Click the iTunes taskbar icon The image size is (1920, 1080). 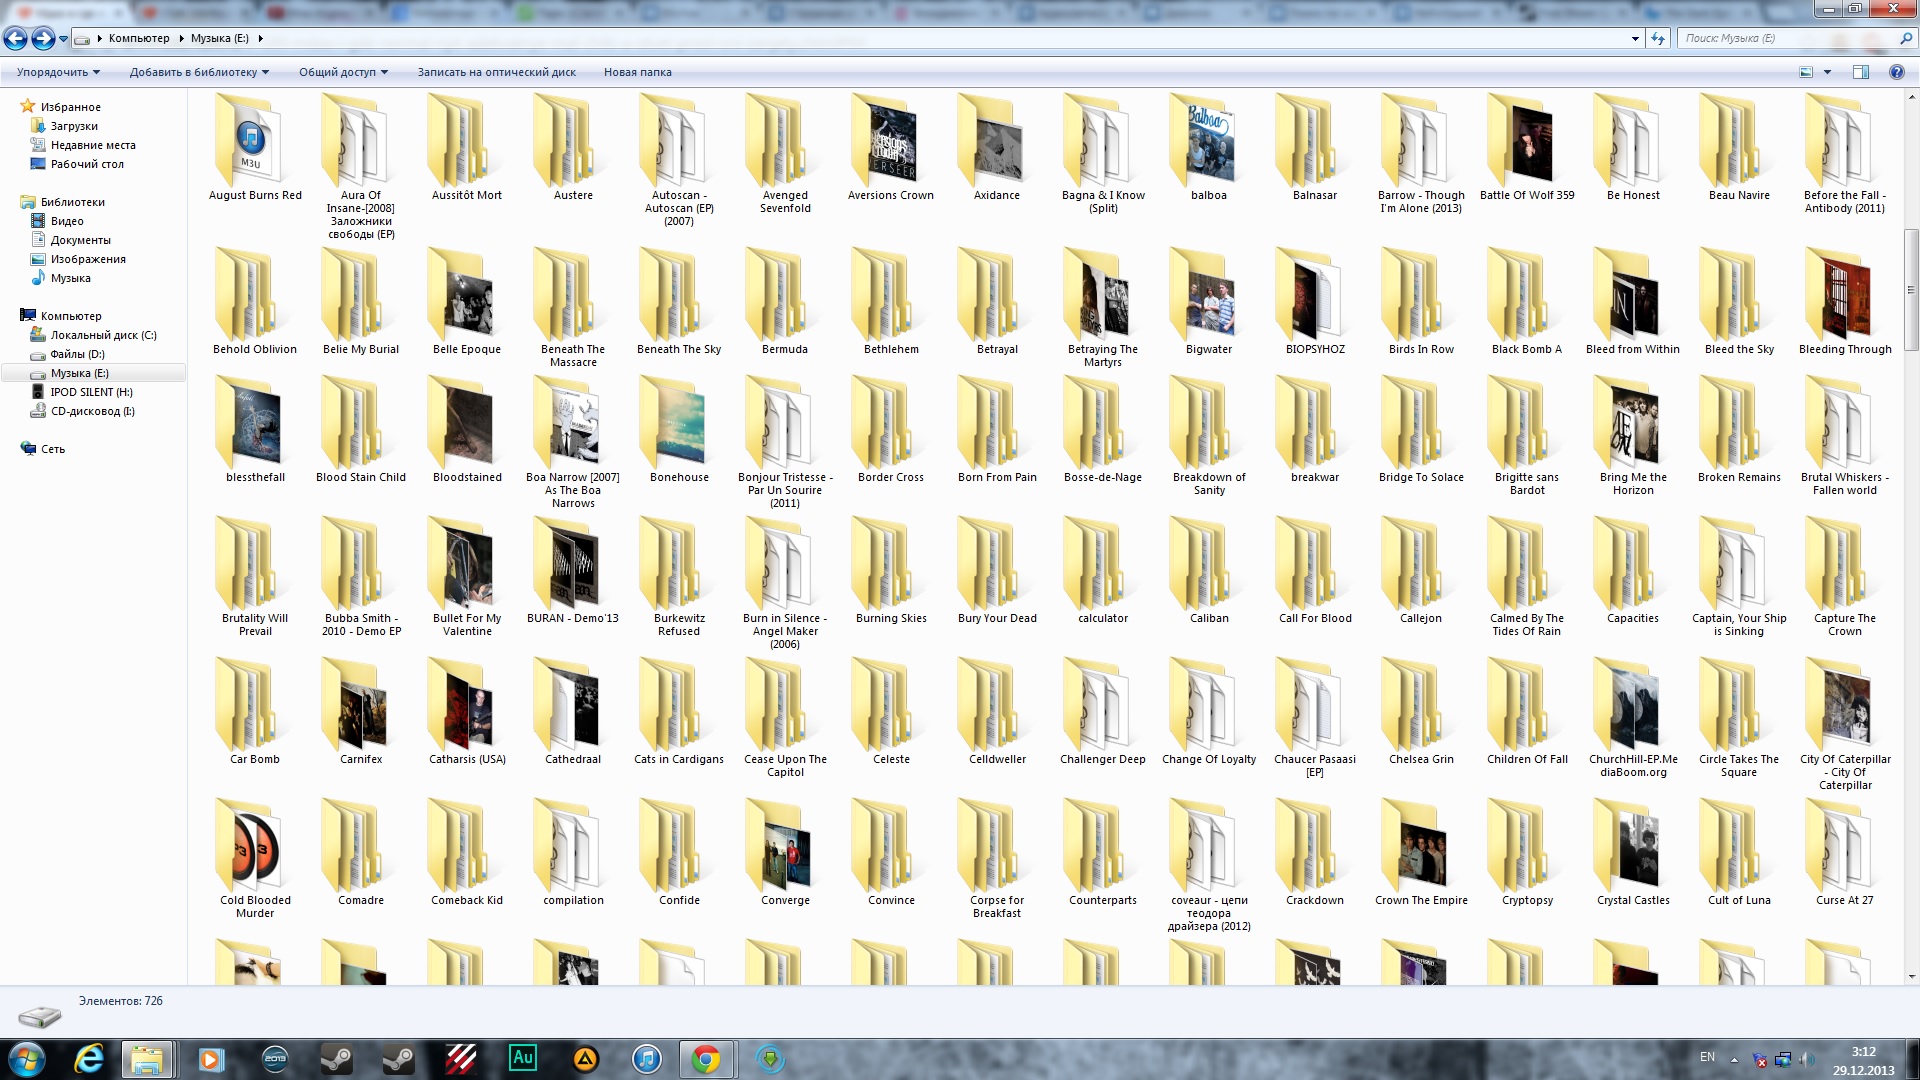pyautogui.click(x=647, y=1058)
